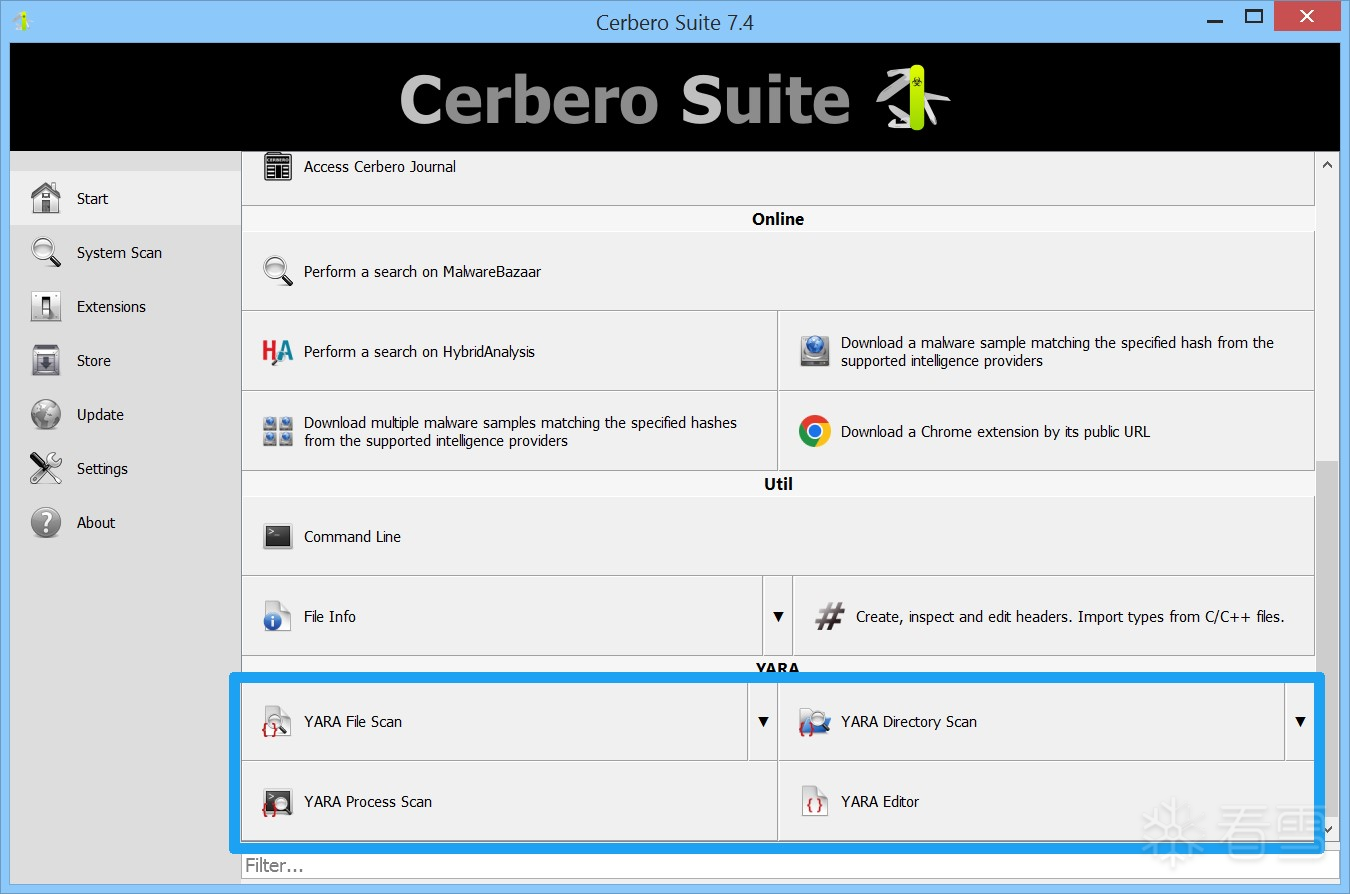Download a malware sample by specified hash
This screenshot has height=894, width=1350.
[1046, 351]
